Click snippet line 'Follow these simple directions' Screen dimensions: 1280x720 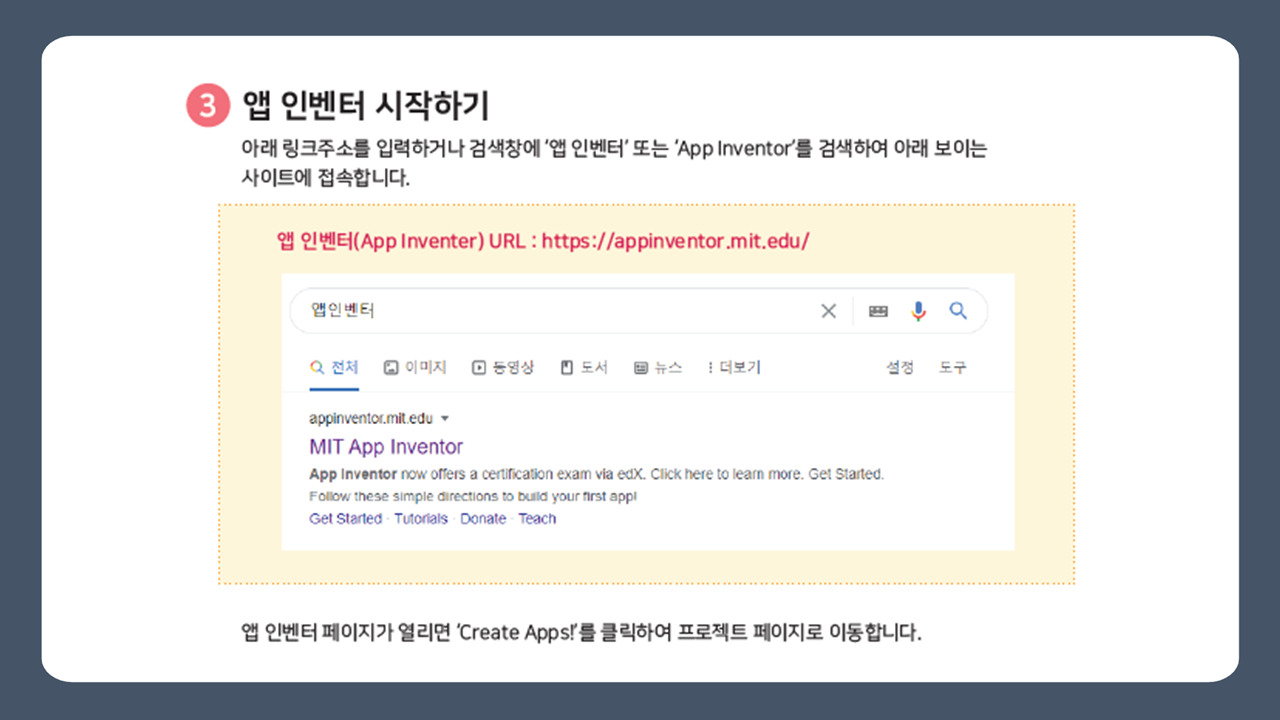[x=473, y=496]
